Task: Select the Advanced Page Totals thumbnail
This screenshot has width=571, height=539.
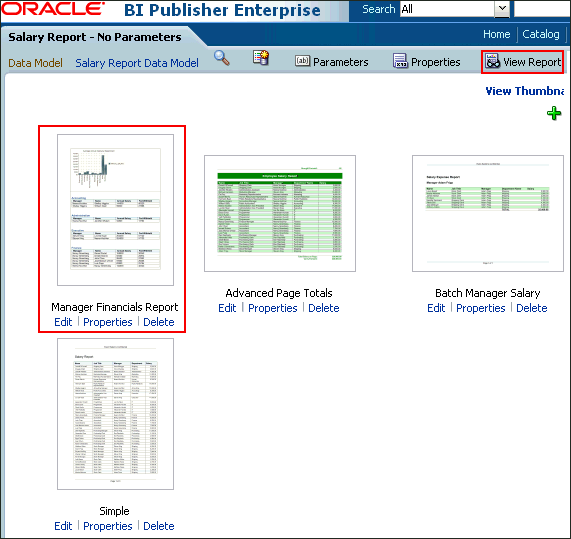Action: click(x=280, y=213)
